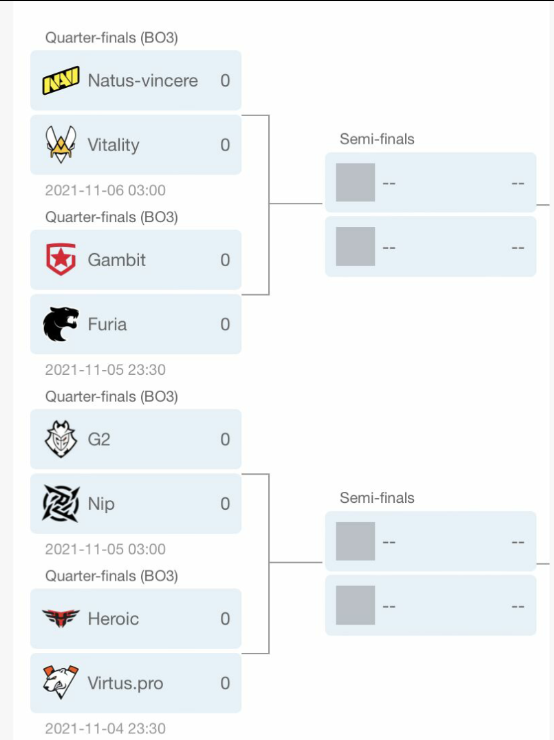Click the Vitality bee logo

coord(61,144)
